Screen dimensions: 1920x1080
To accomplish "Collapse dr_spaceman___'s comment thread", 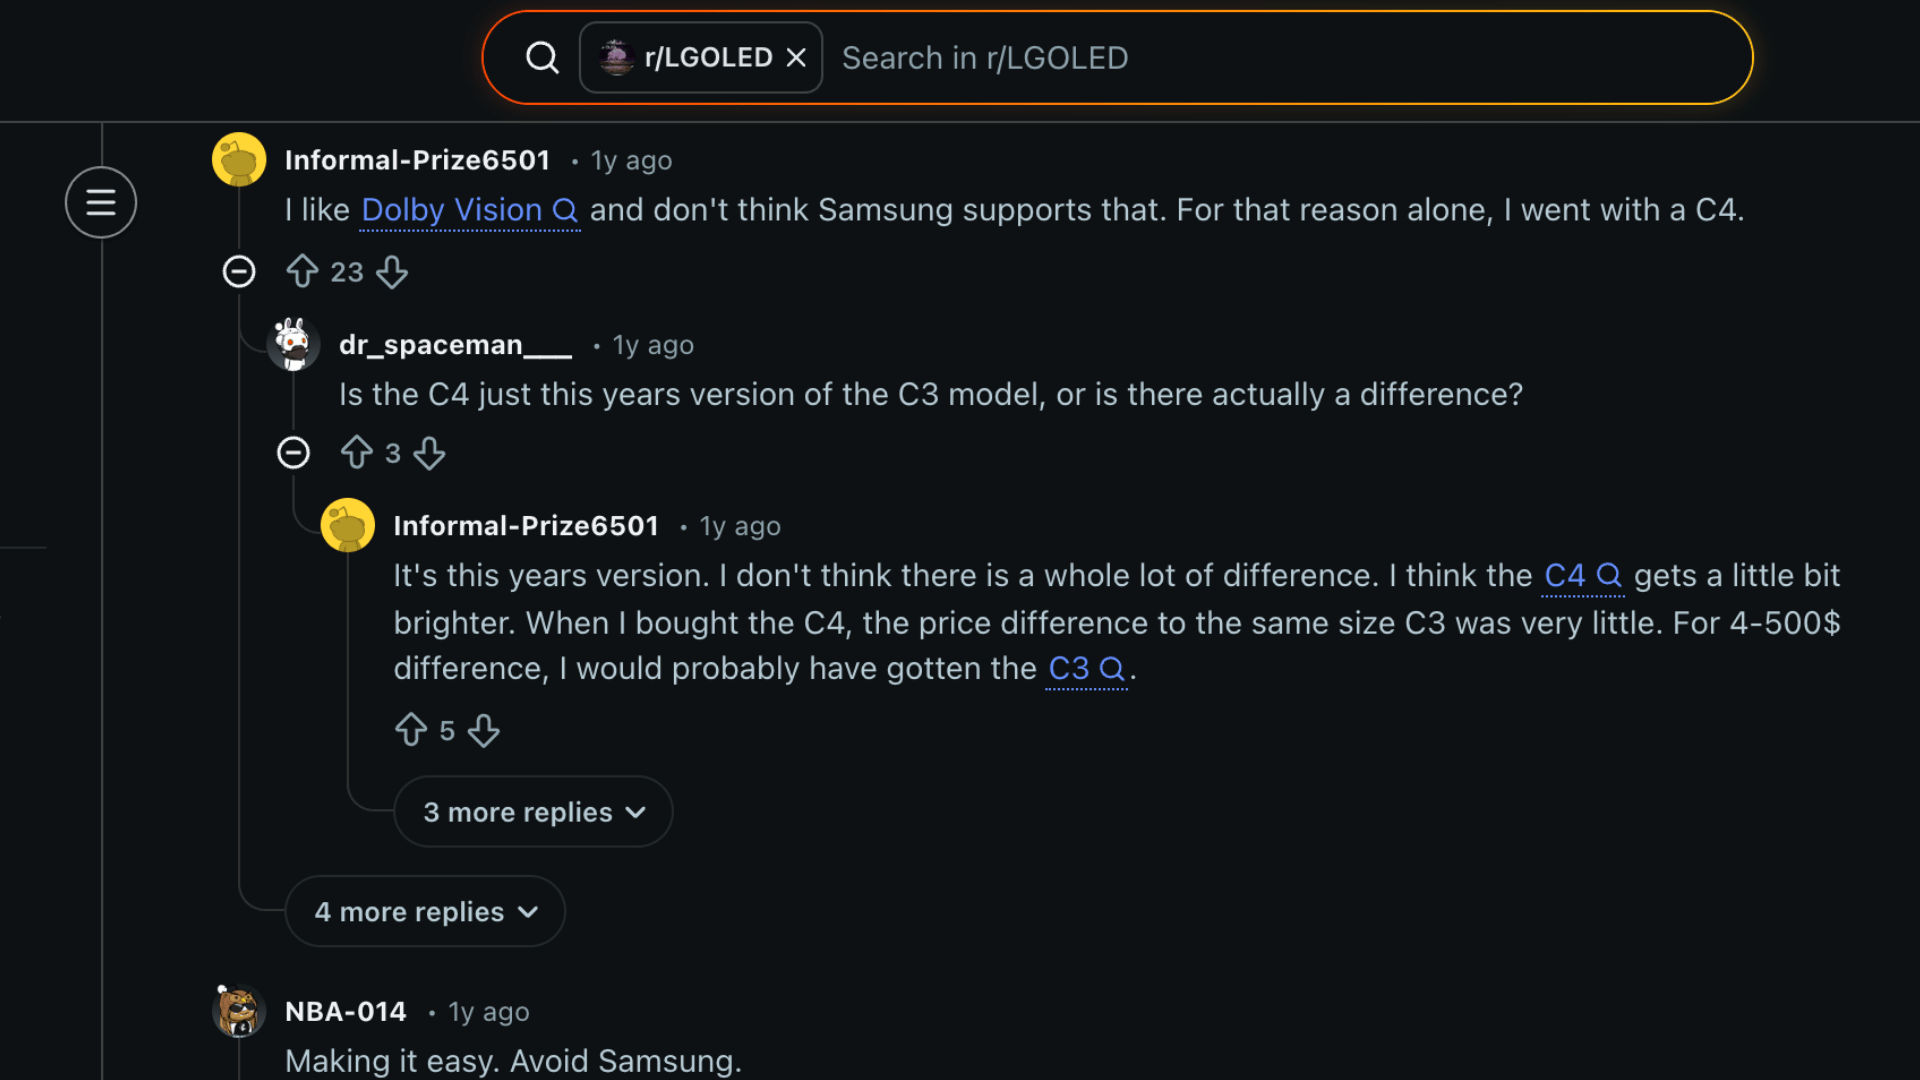I will pyautogui.click(x=293, y=452).
